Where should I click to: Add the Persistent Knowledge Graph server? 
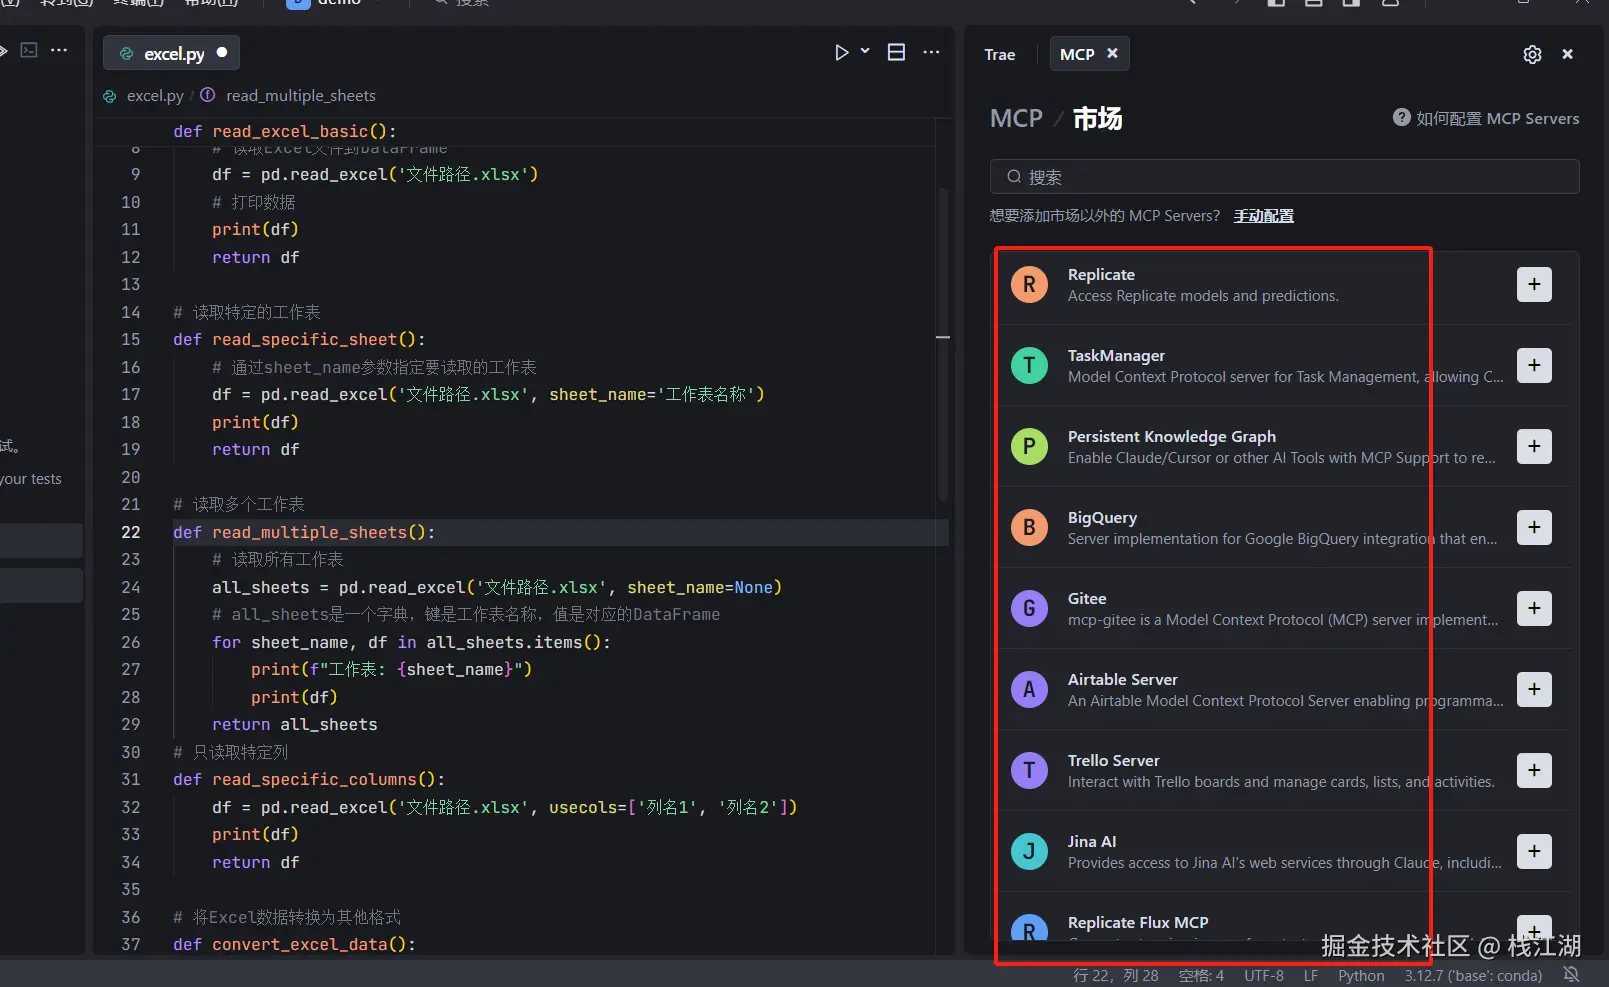click(x=1534, y=446)
